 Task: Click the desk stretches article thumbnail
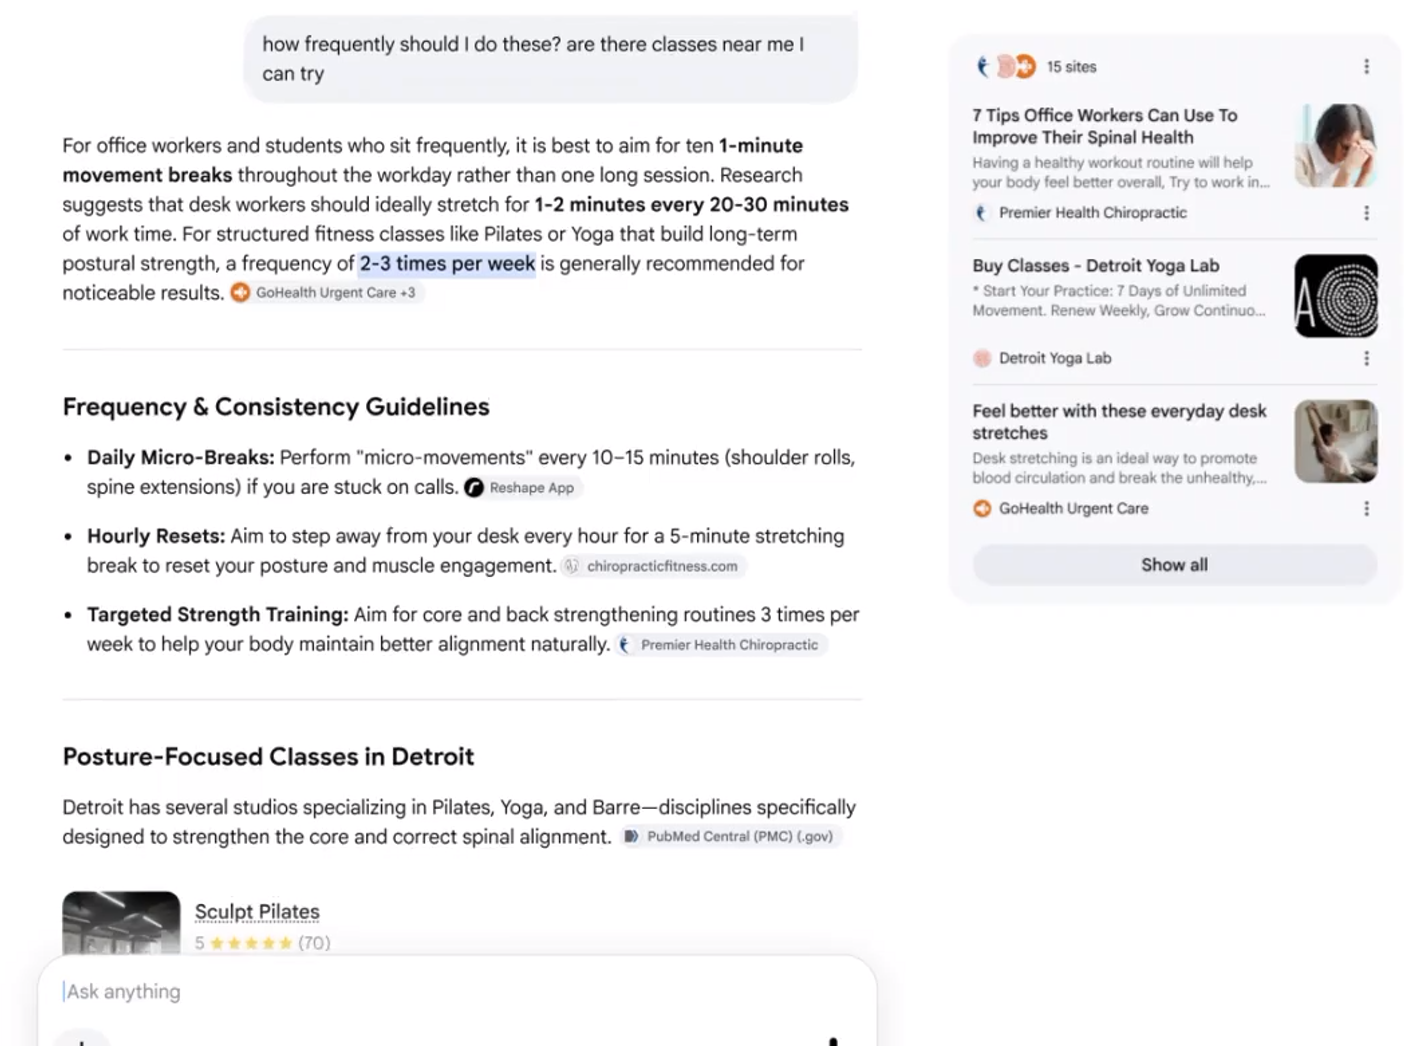click(1336, 442)
